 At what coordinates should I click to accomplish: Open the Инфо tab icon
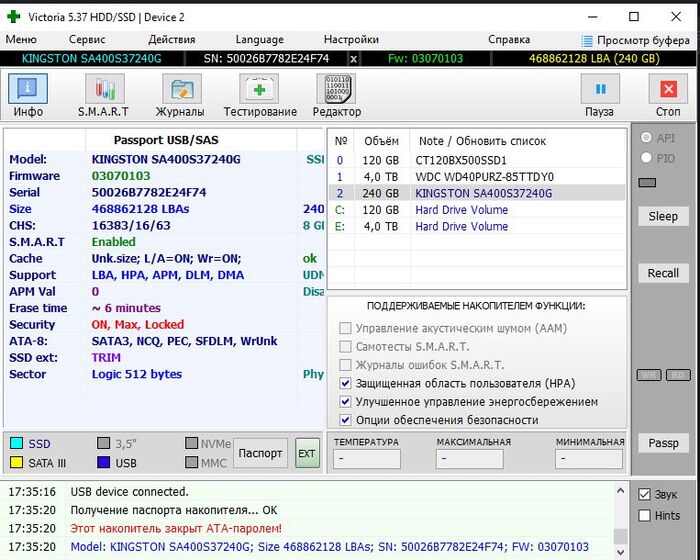coord(28,89)
